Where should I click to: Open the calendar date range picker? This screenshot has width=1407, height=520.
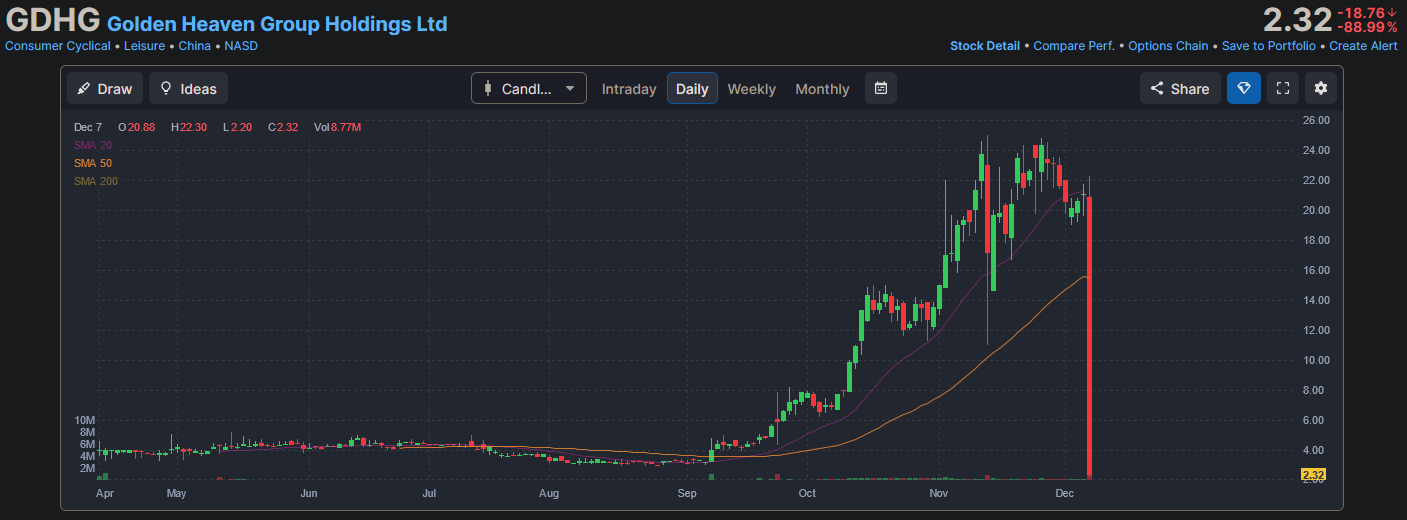coord(881,88)
